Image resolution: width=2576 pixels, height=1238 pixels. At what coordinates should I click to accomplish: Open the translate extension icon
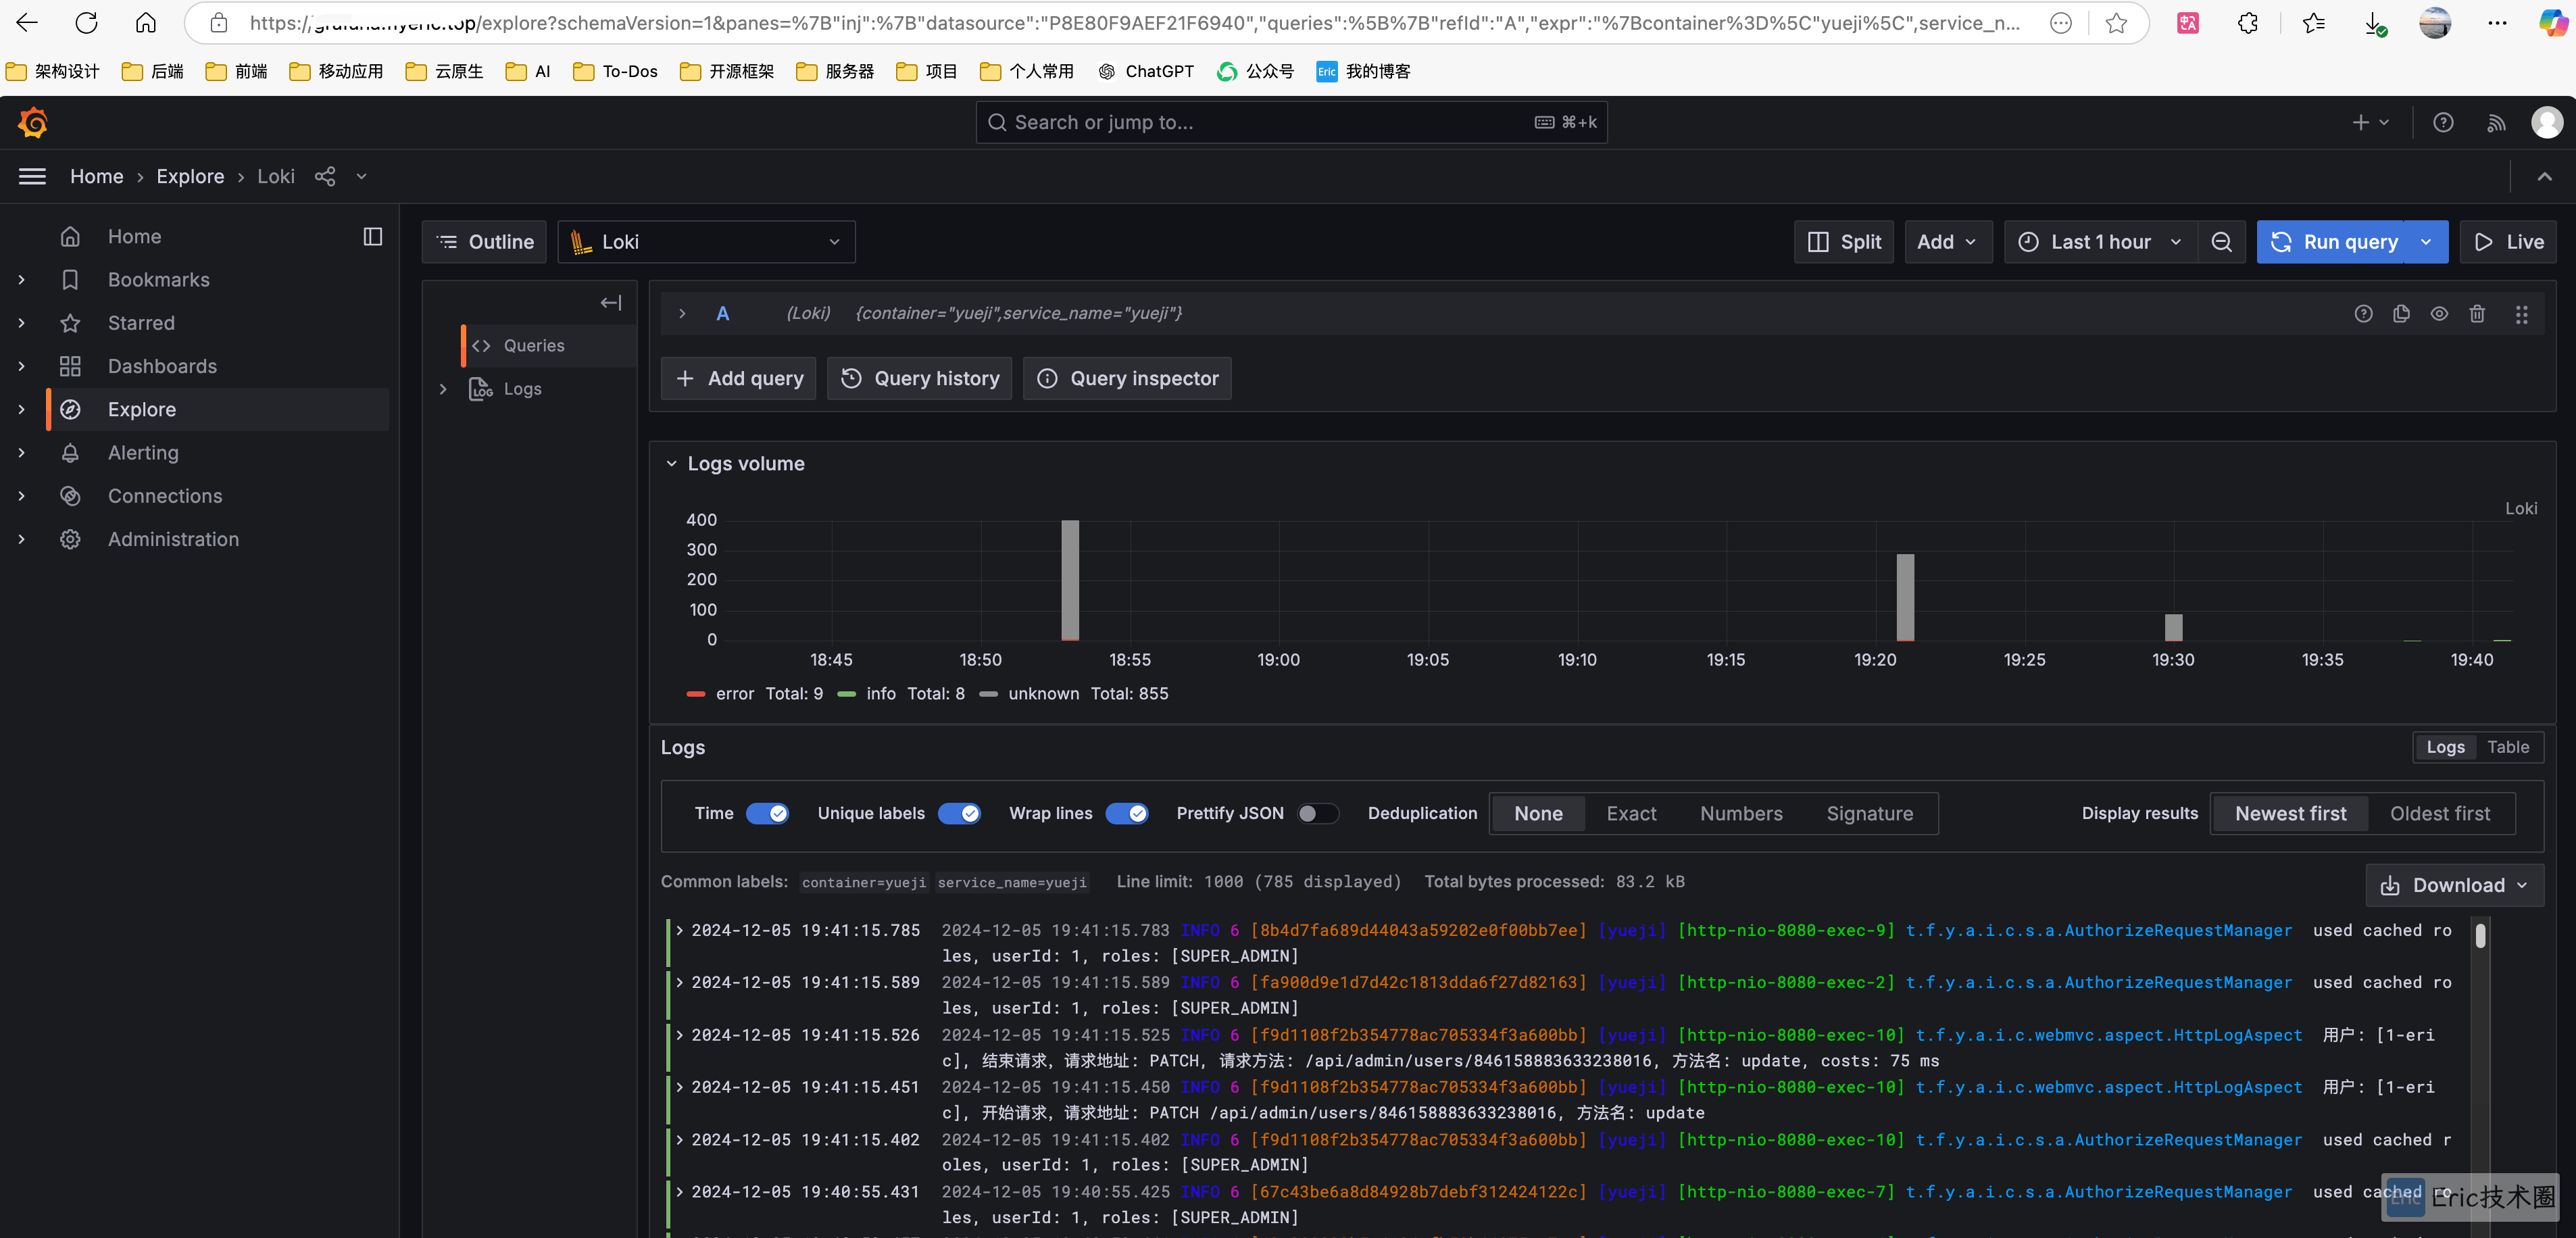[x=2187, y=23]
